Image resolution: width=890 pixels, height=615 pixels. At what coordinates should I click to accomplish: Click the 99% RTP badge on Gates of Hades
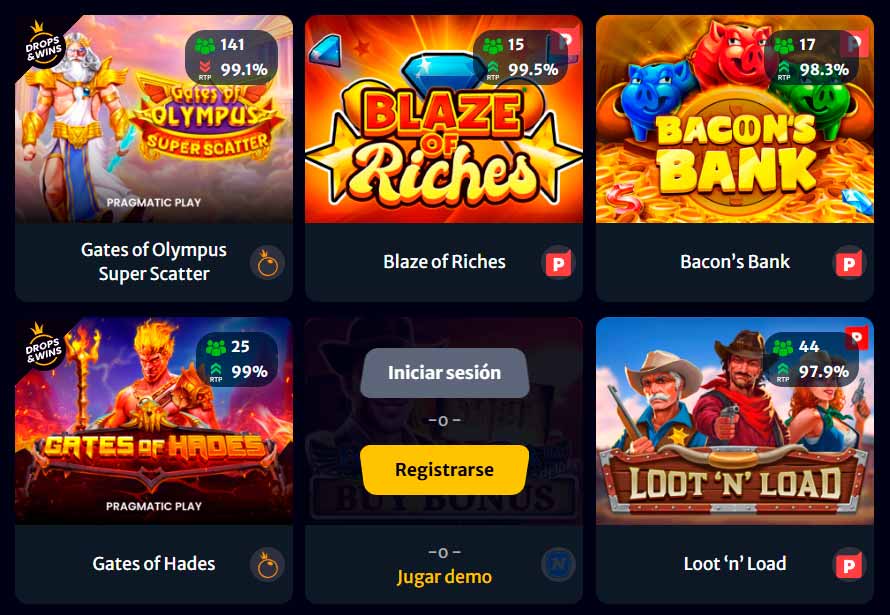point(237,359)
